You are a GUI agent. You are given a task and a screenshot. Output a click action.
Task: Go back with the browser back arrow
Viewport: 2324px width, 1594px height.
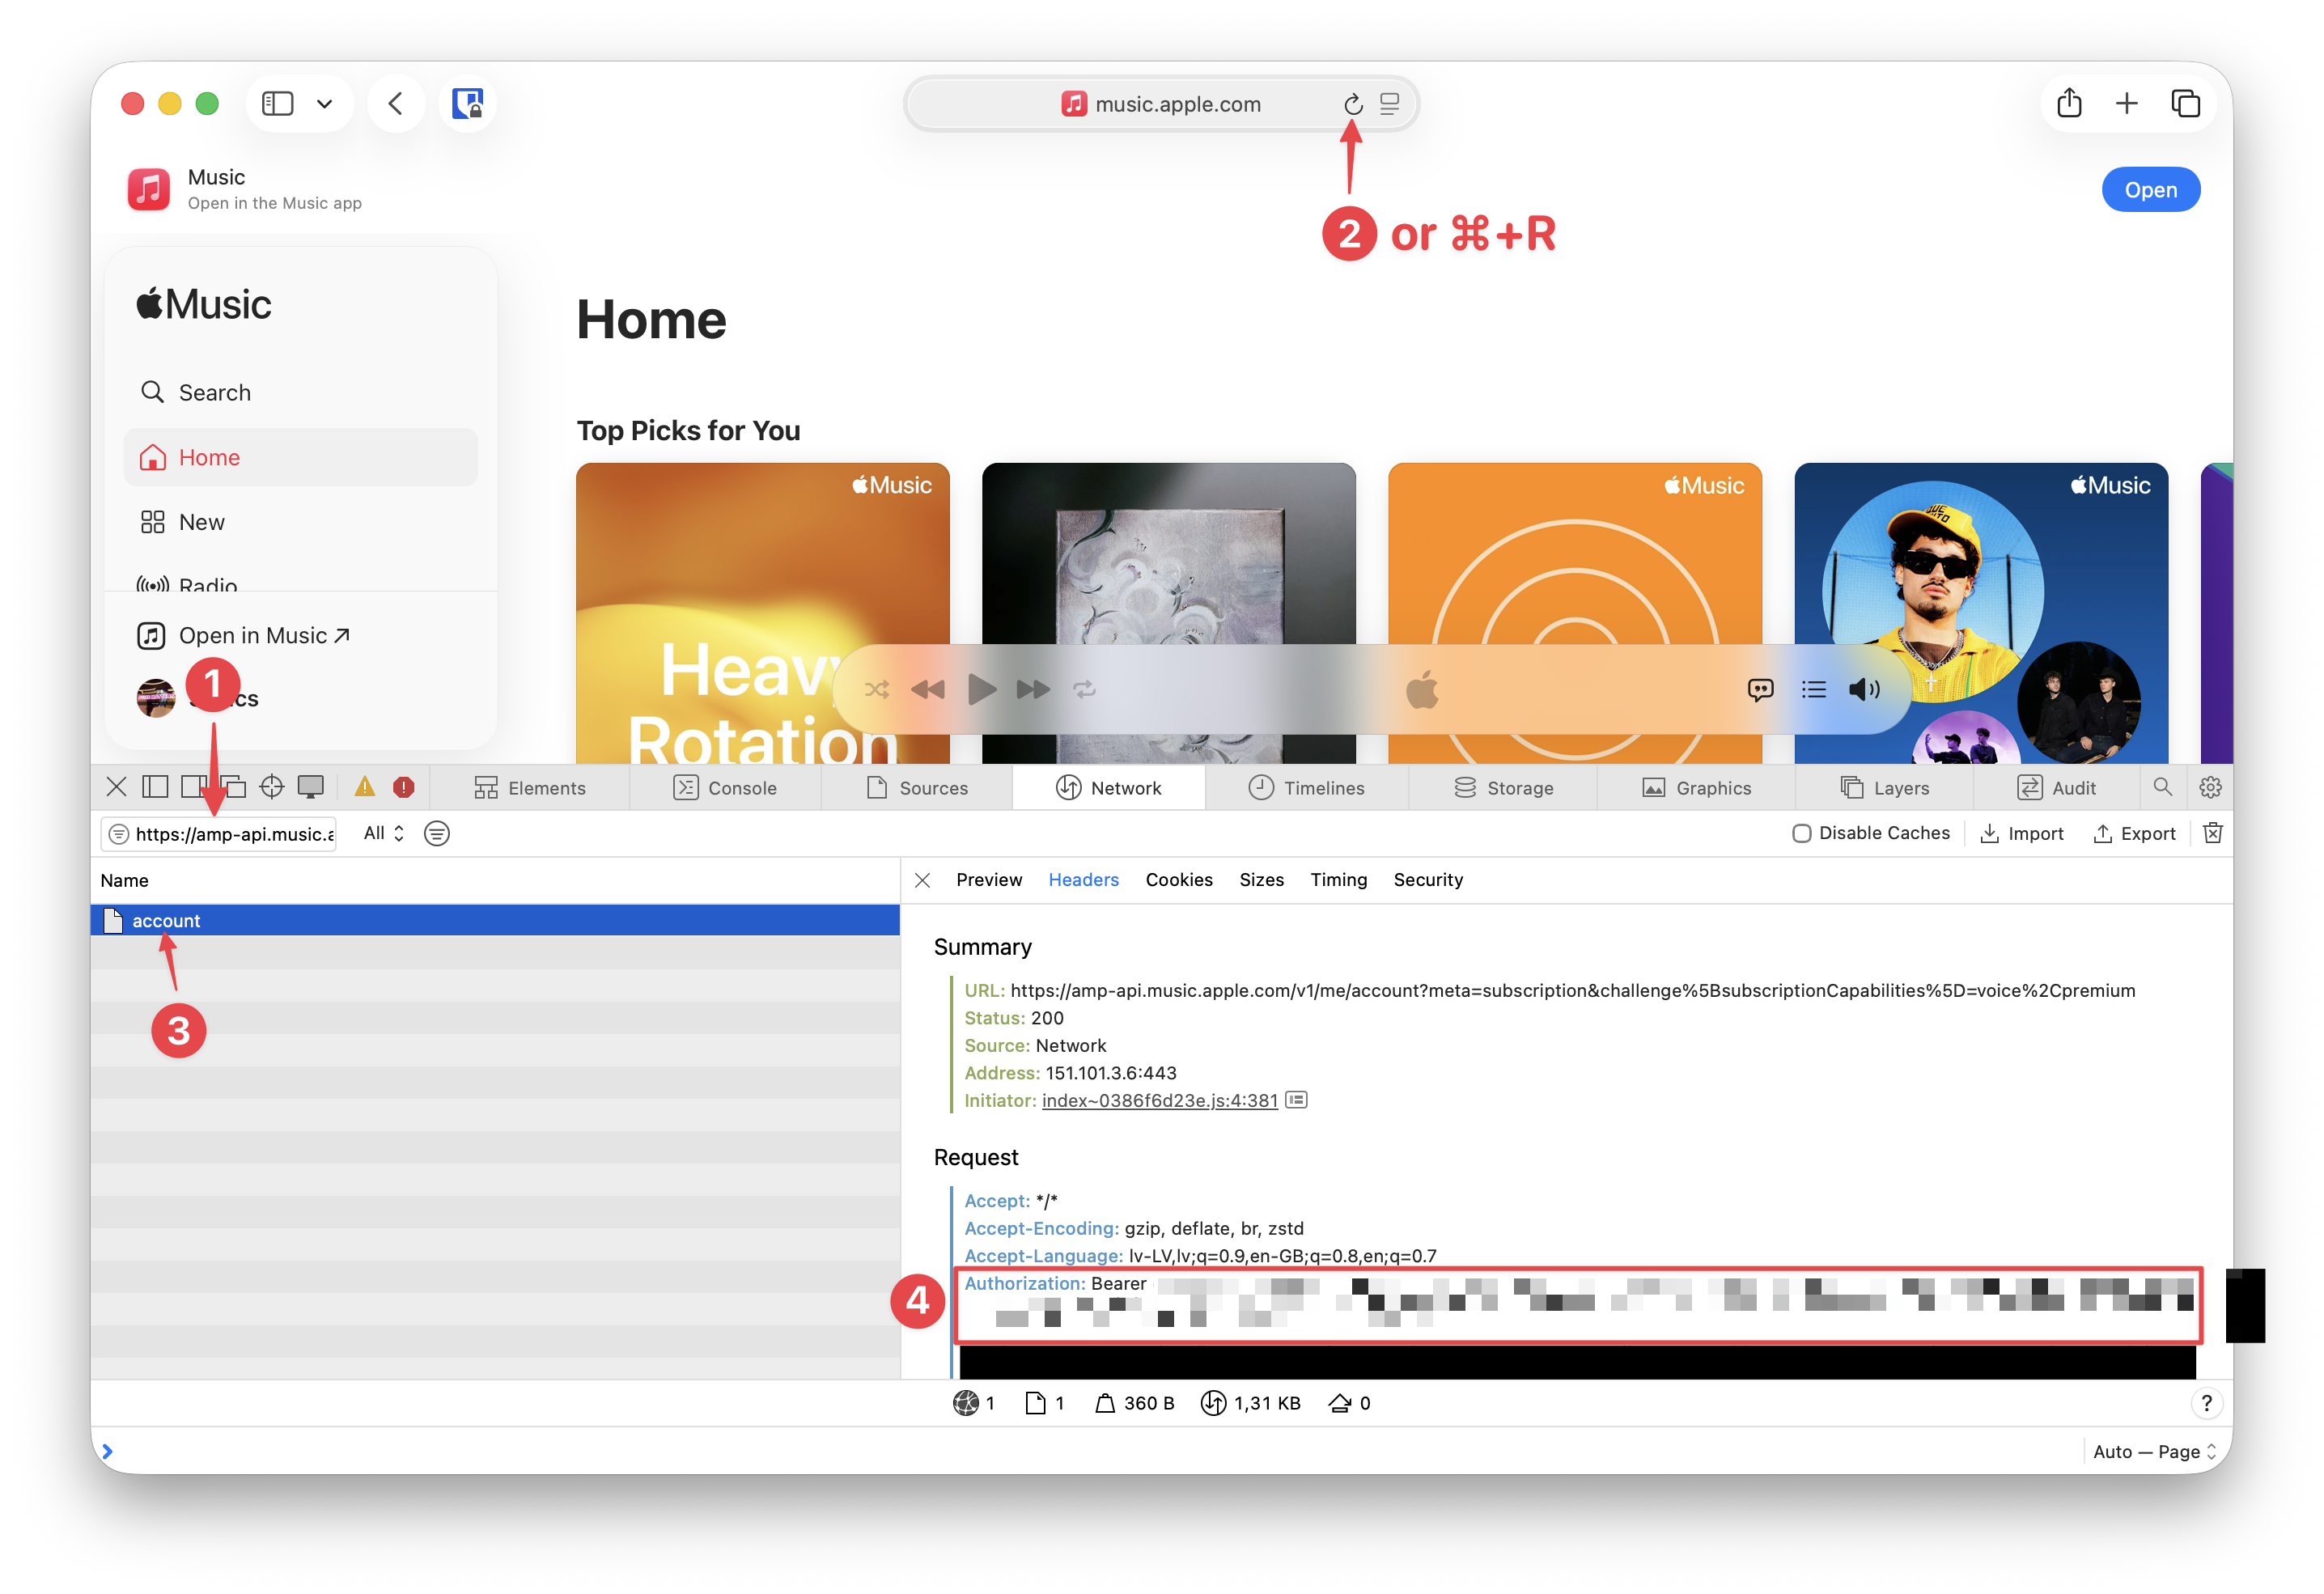click(396, 103)
